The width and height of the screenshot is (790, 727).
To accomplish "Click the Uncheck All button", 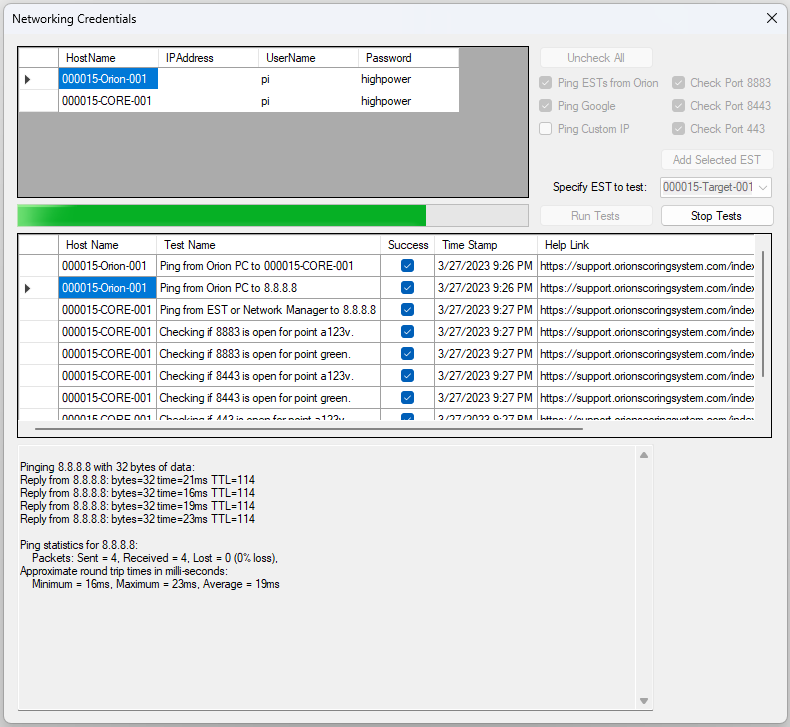I will pyautogui.click(x=596, y=58).
